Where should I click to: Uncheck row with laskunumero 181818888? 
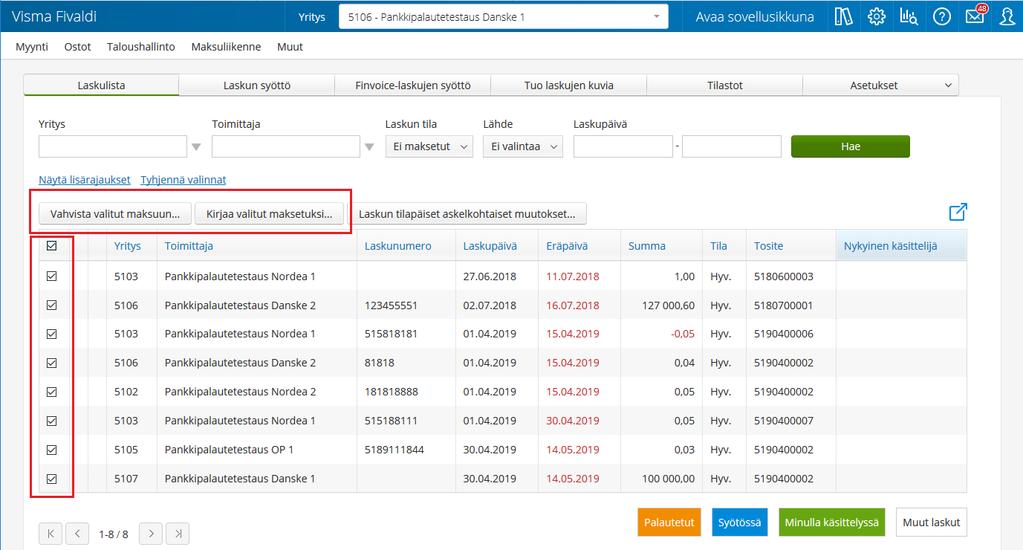coord(52,391)
